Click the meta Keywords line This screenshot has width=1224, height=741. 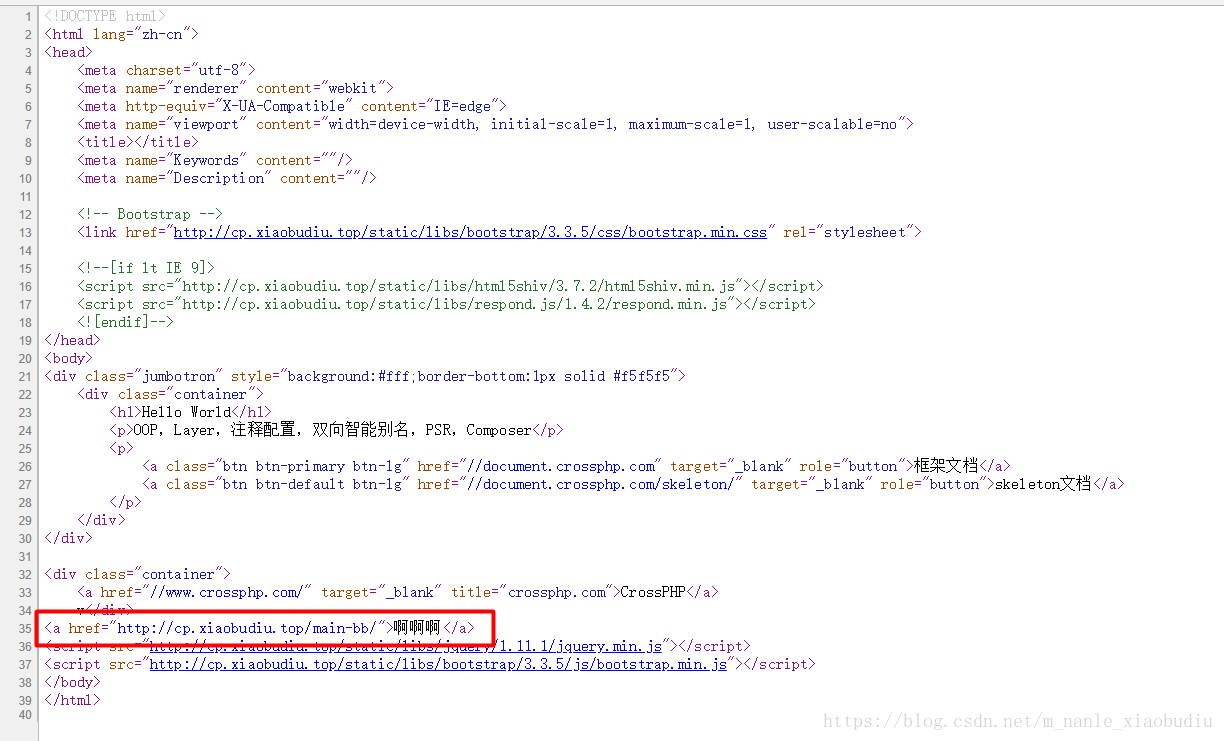pos(214,160)
